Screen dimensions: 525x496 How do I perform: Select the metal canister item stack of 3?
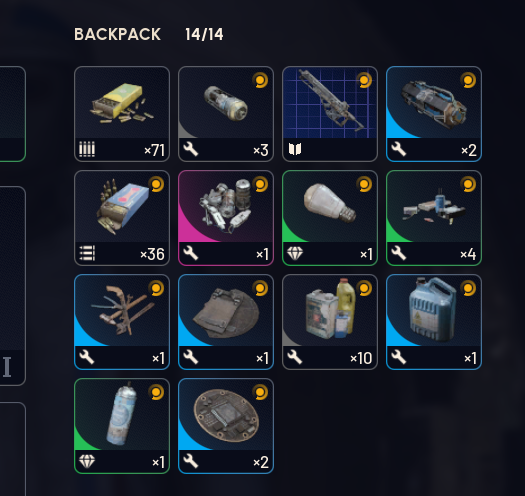pos(226,114)
